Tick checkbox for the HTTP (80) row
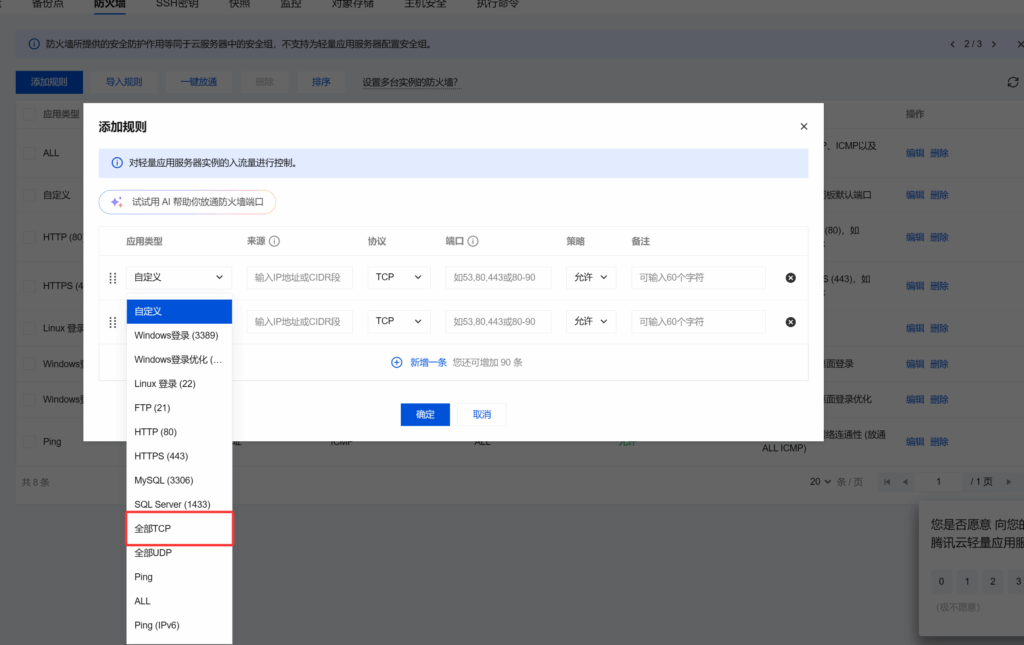This screenshot has height=645, width=1024. 29,237
